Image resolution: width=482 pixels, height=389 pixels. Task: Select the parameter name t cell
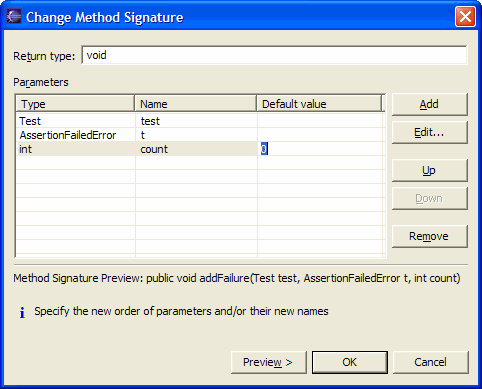point(196,135)
